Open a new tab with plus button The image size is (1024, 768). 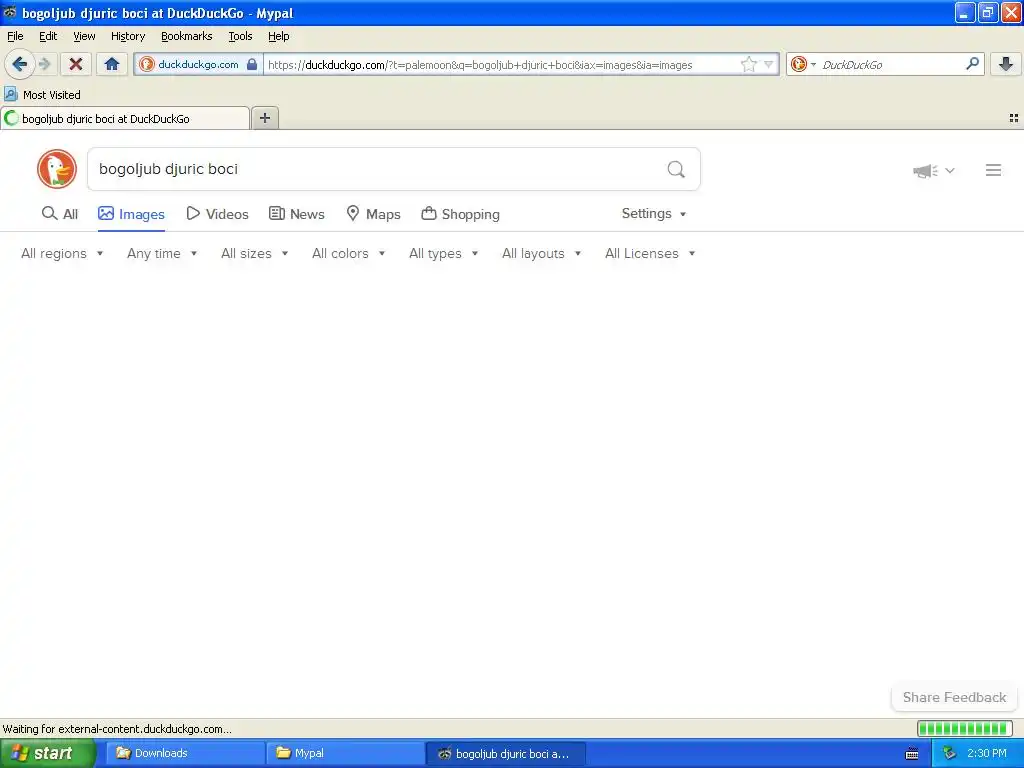pyautogui.click(x=264, y=118)
